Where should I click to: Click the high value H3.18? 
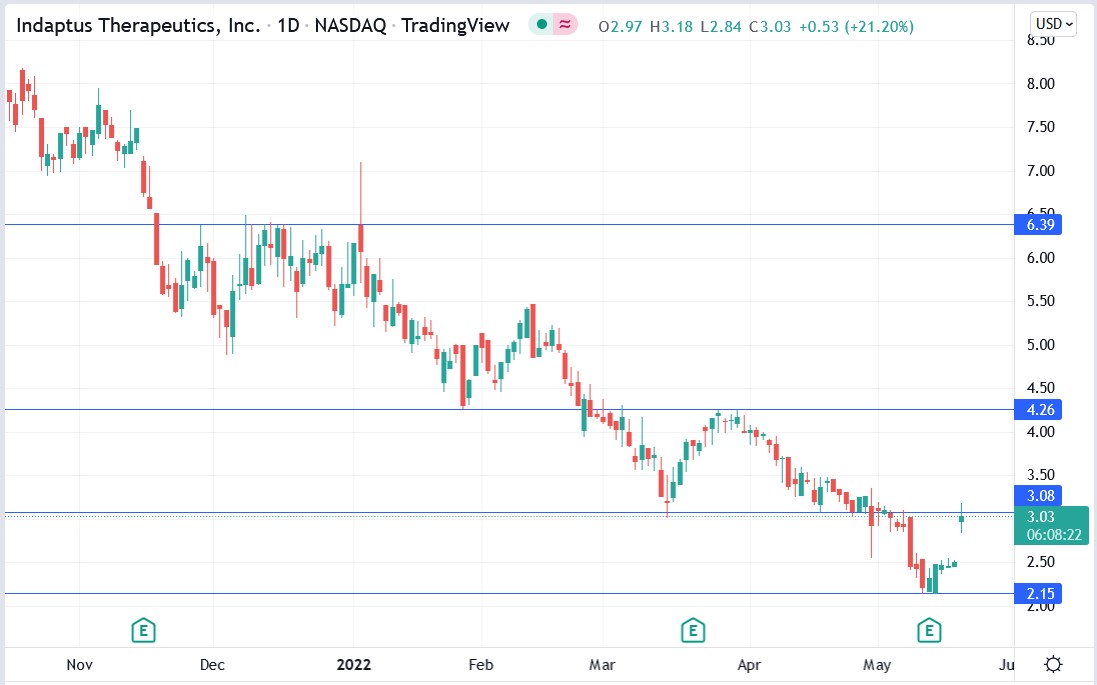click(x=671, y=27)
